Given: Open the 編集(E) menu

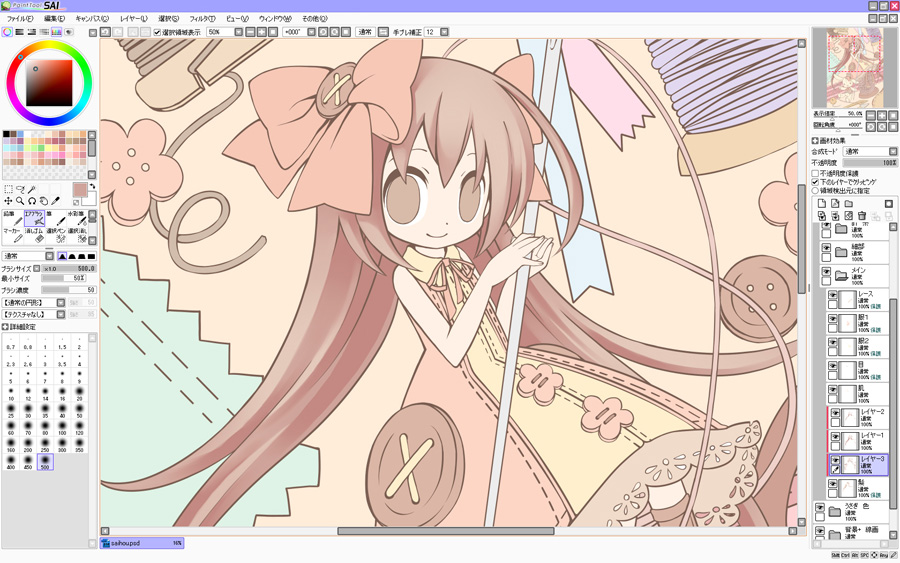Looking at the screenshot, I should (54, 18).
